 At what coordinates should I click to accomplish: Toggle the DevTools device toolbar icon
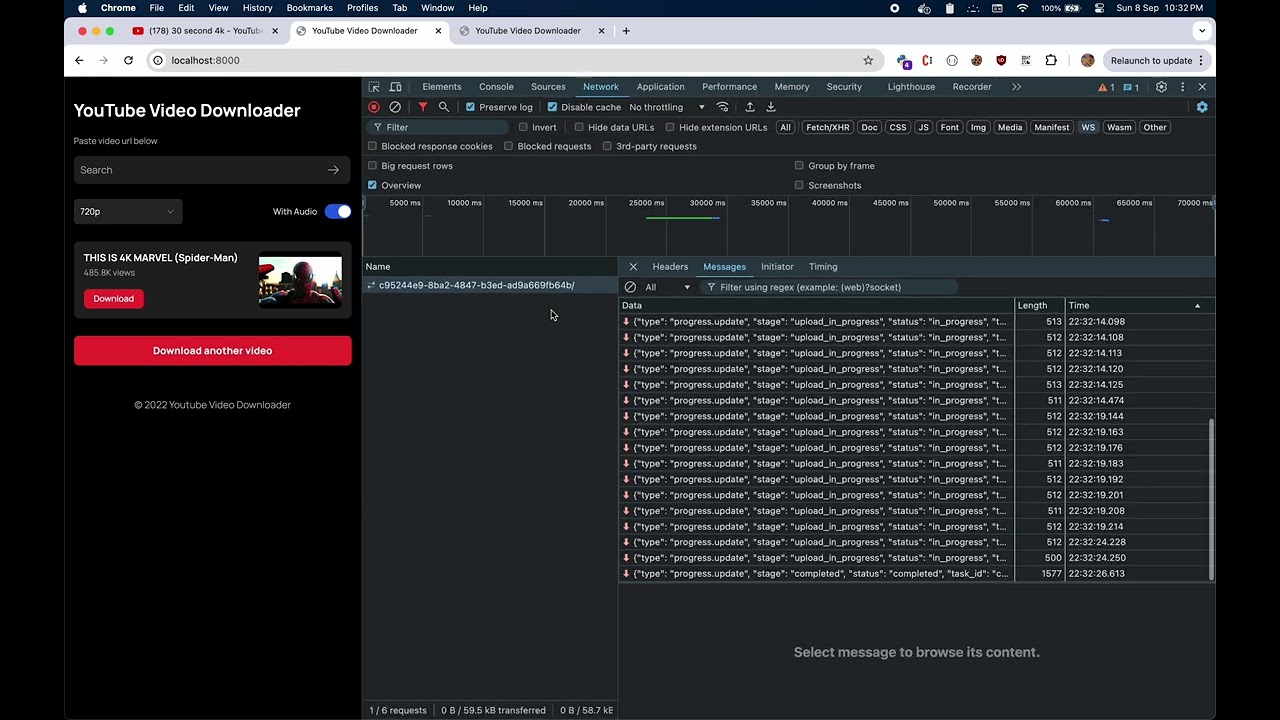pyautogui.click(x=396, y=87)
